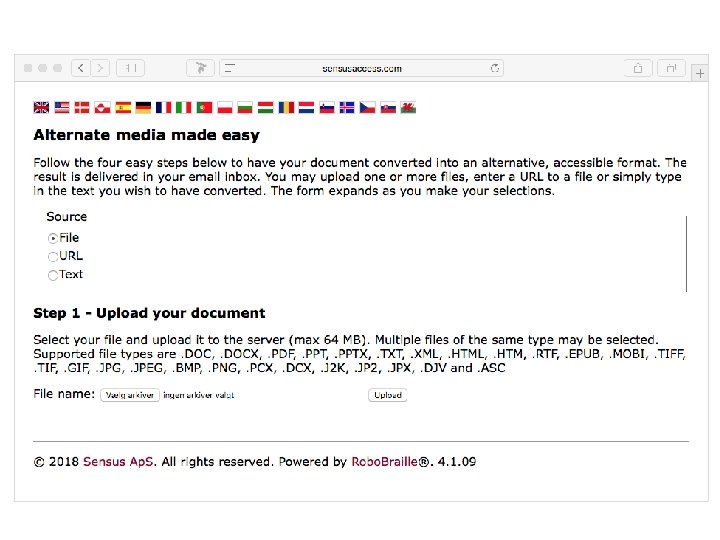720x540 pixels.
Task: Switch language with the UK flag icon
Action: click(41, 107)
